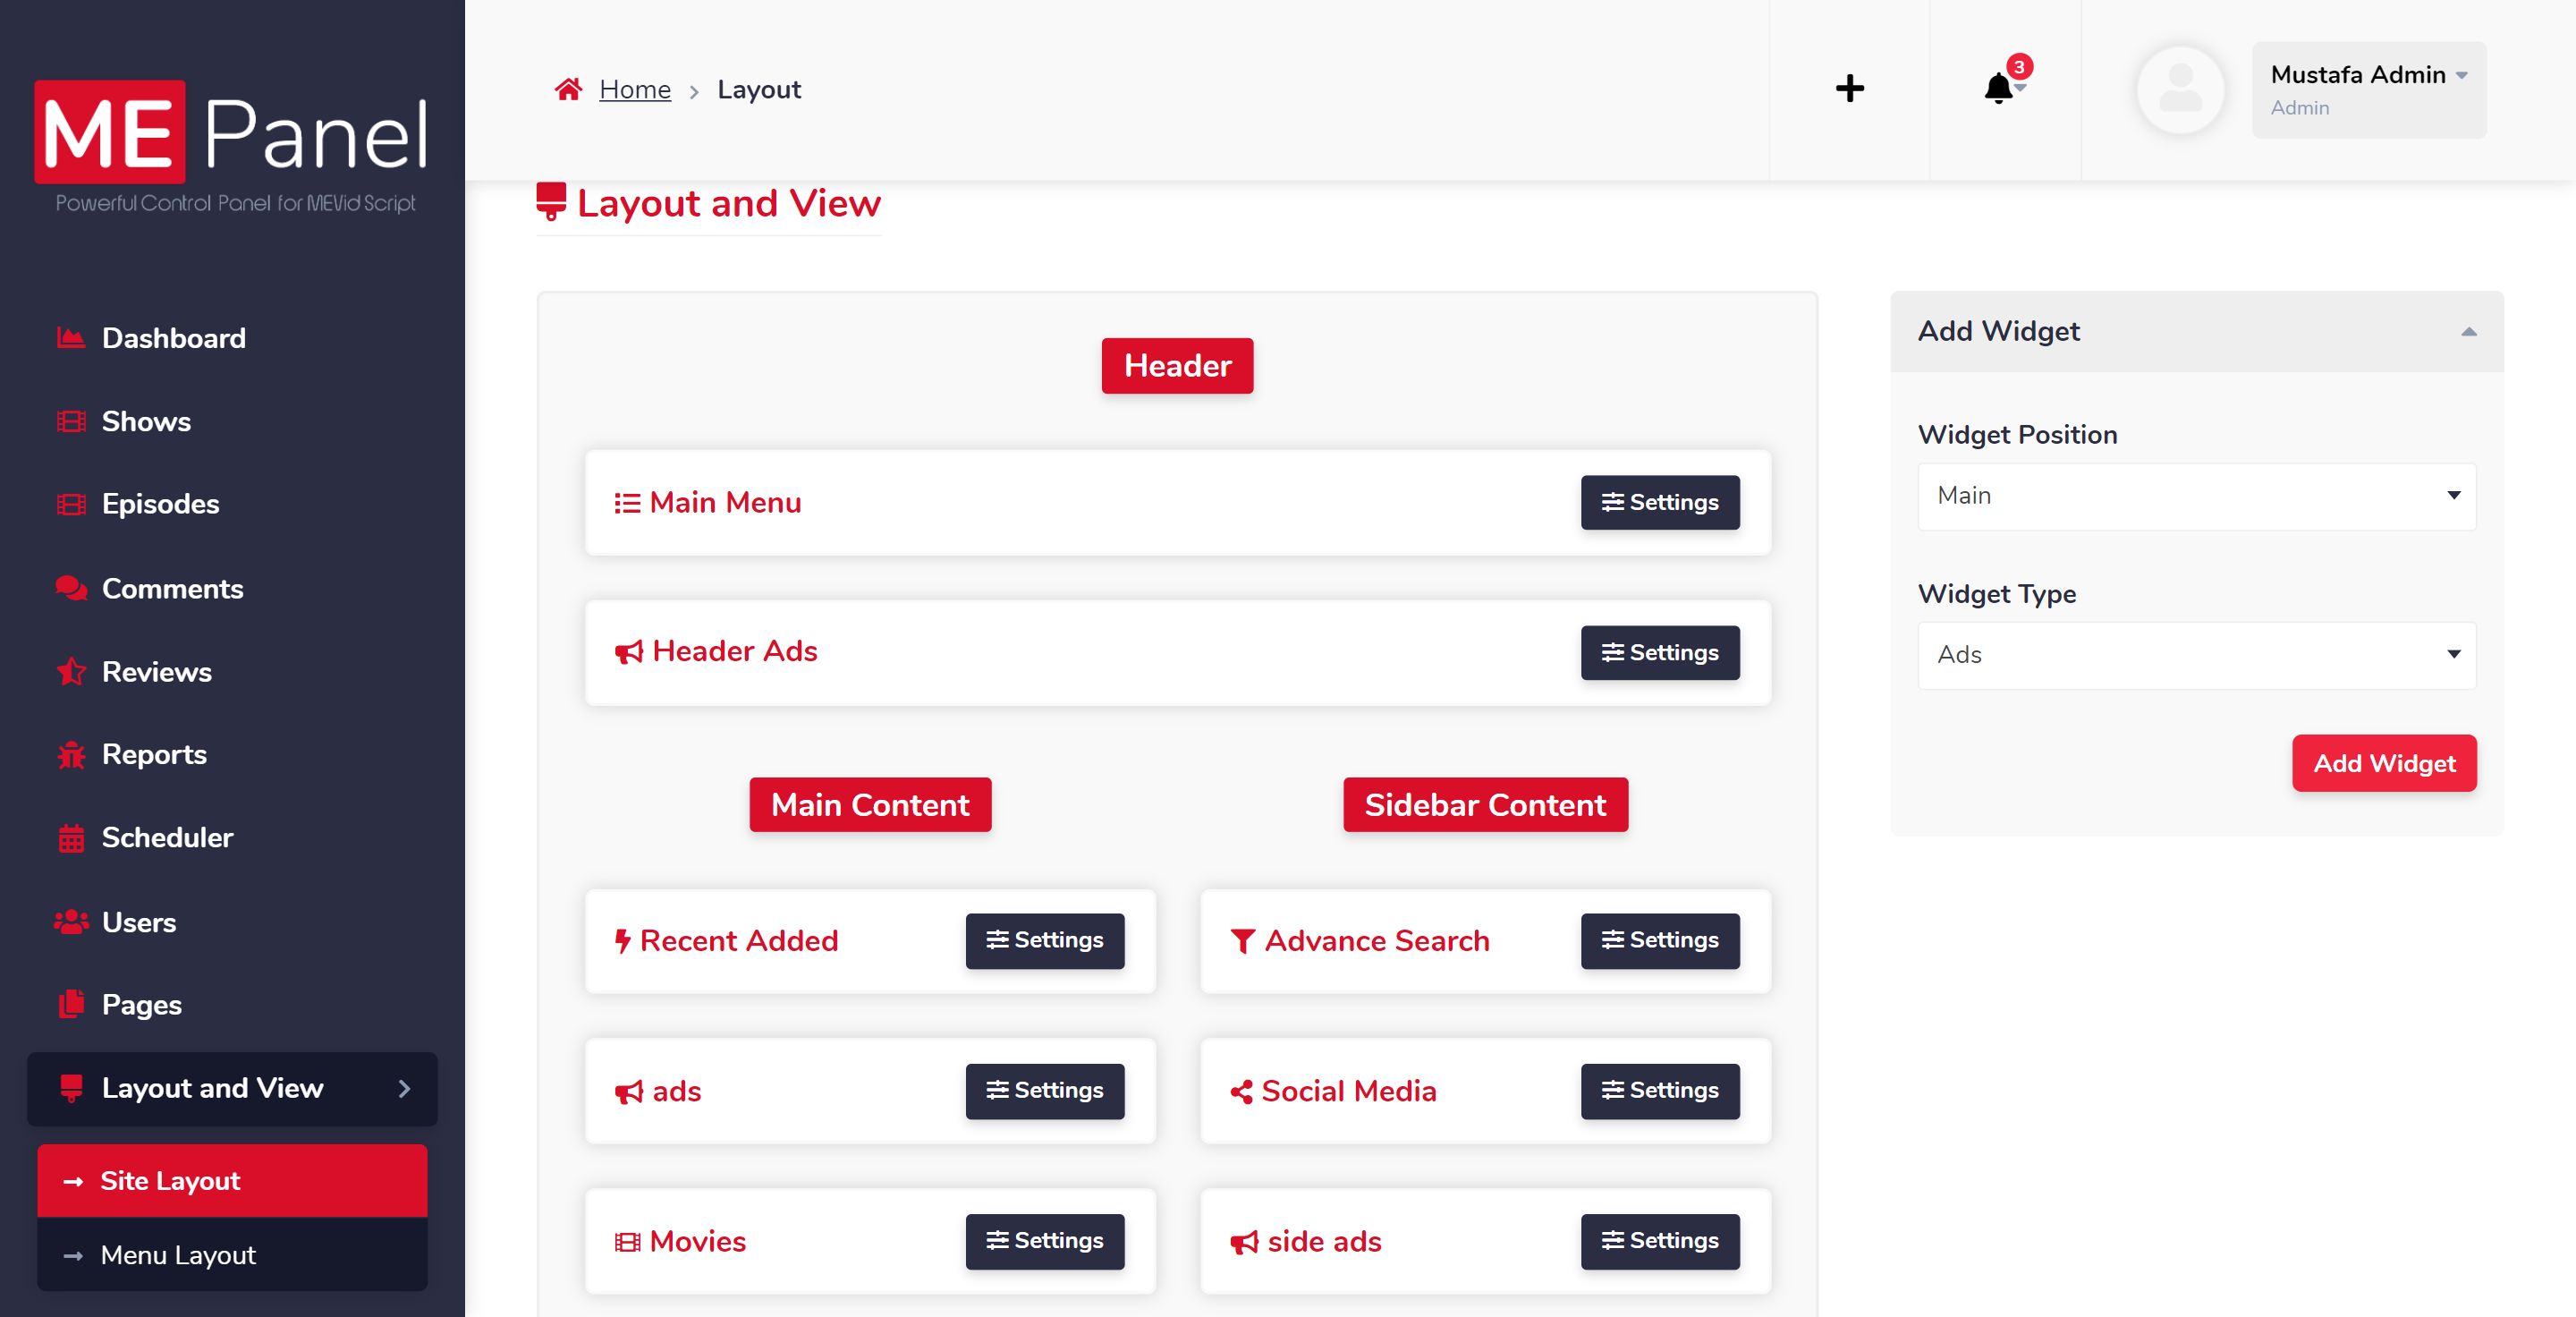Viewport: 2576px width, 1317px height.
Task: Click the user avatar picture
Action: pos(2180,90)
